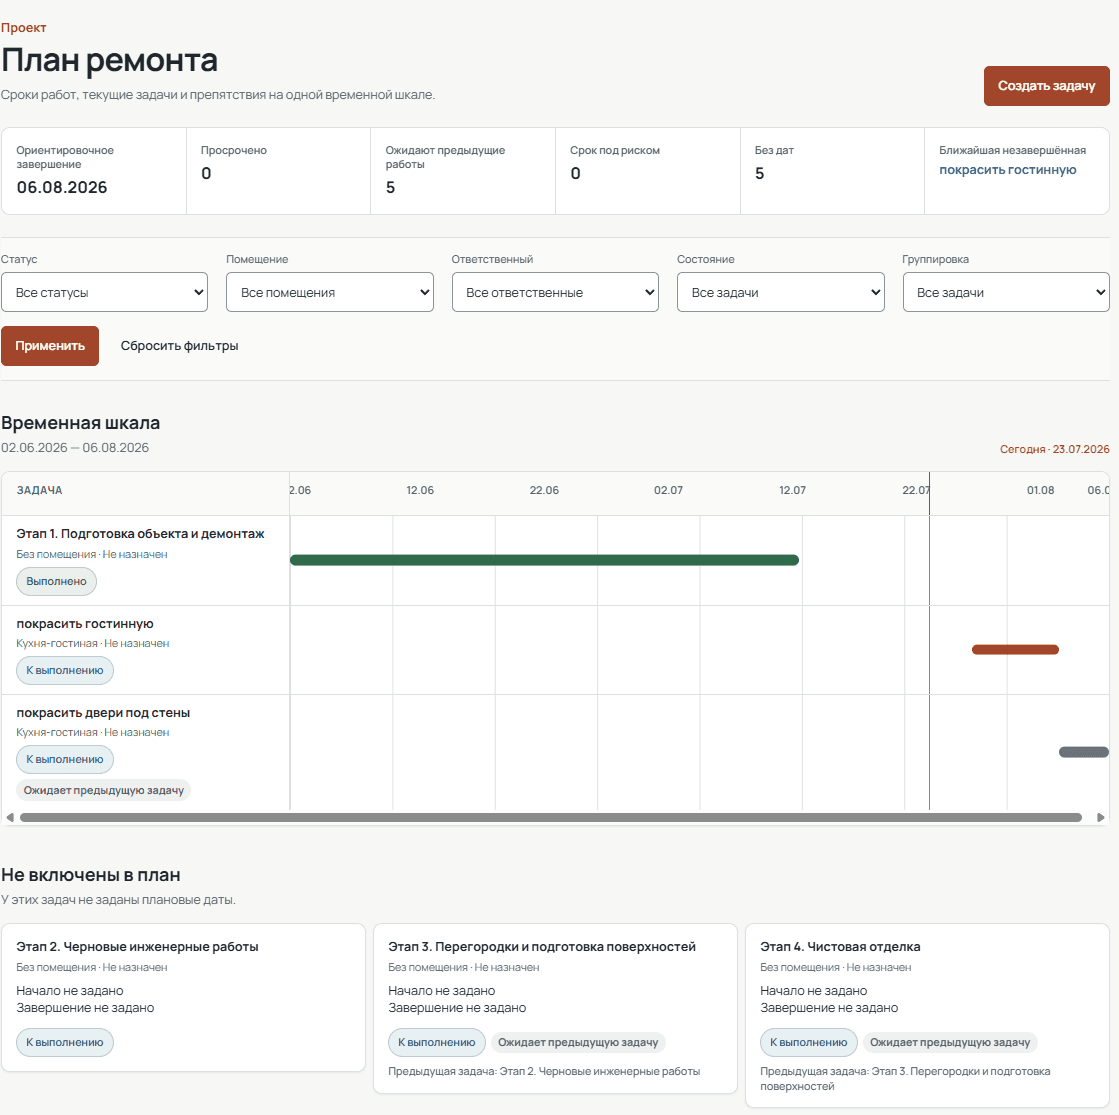Click Выполнено status badge of Этап 1
The image size is (1119, 1115).
[56, 581]
